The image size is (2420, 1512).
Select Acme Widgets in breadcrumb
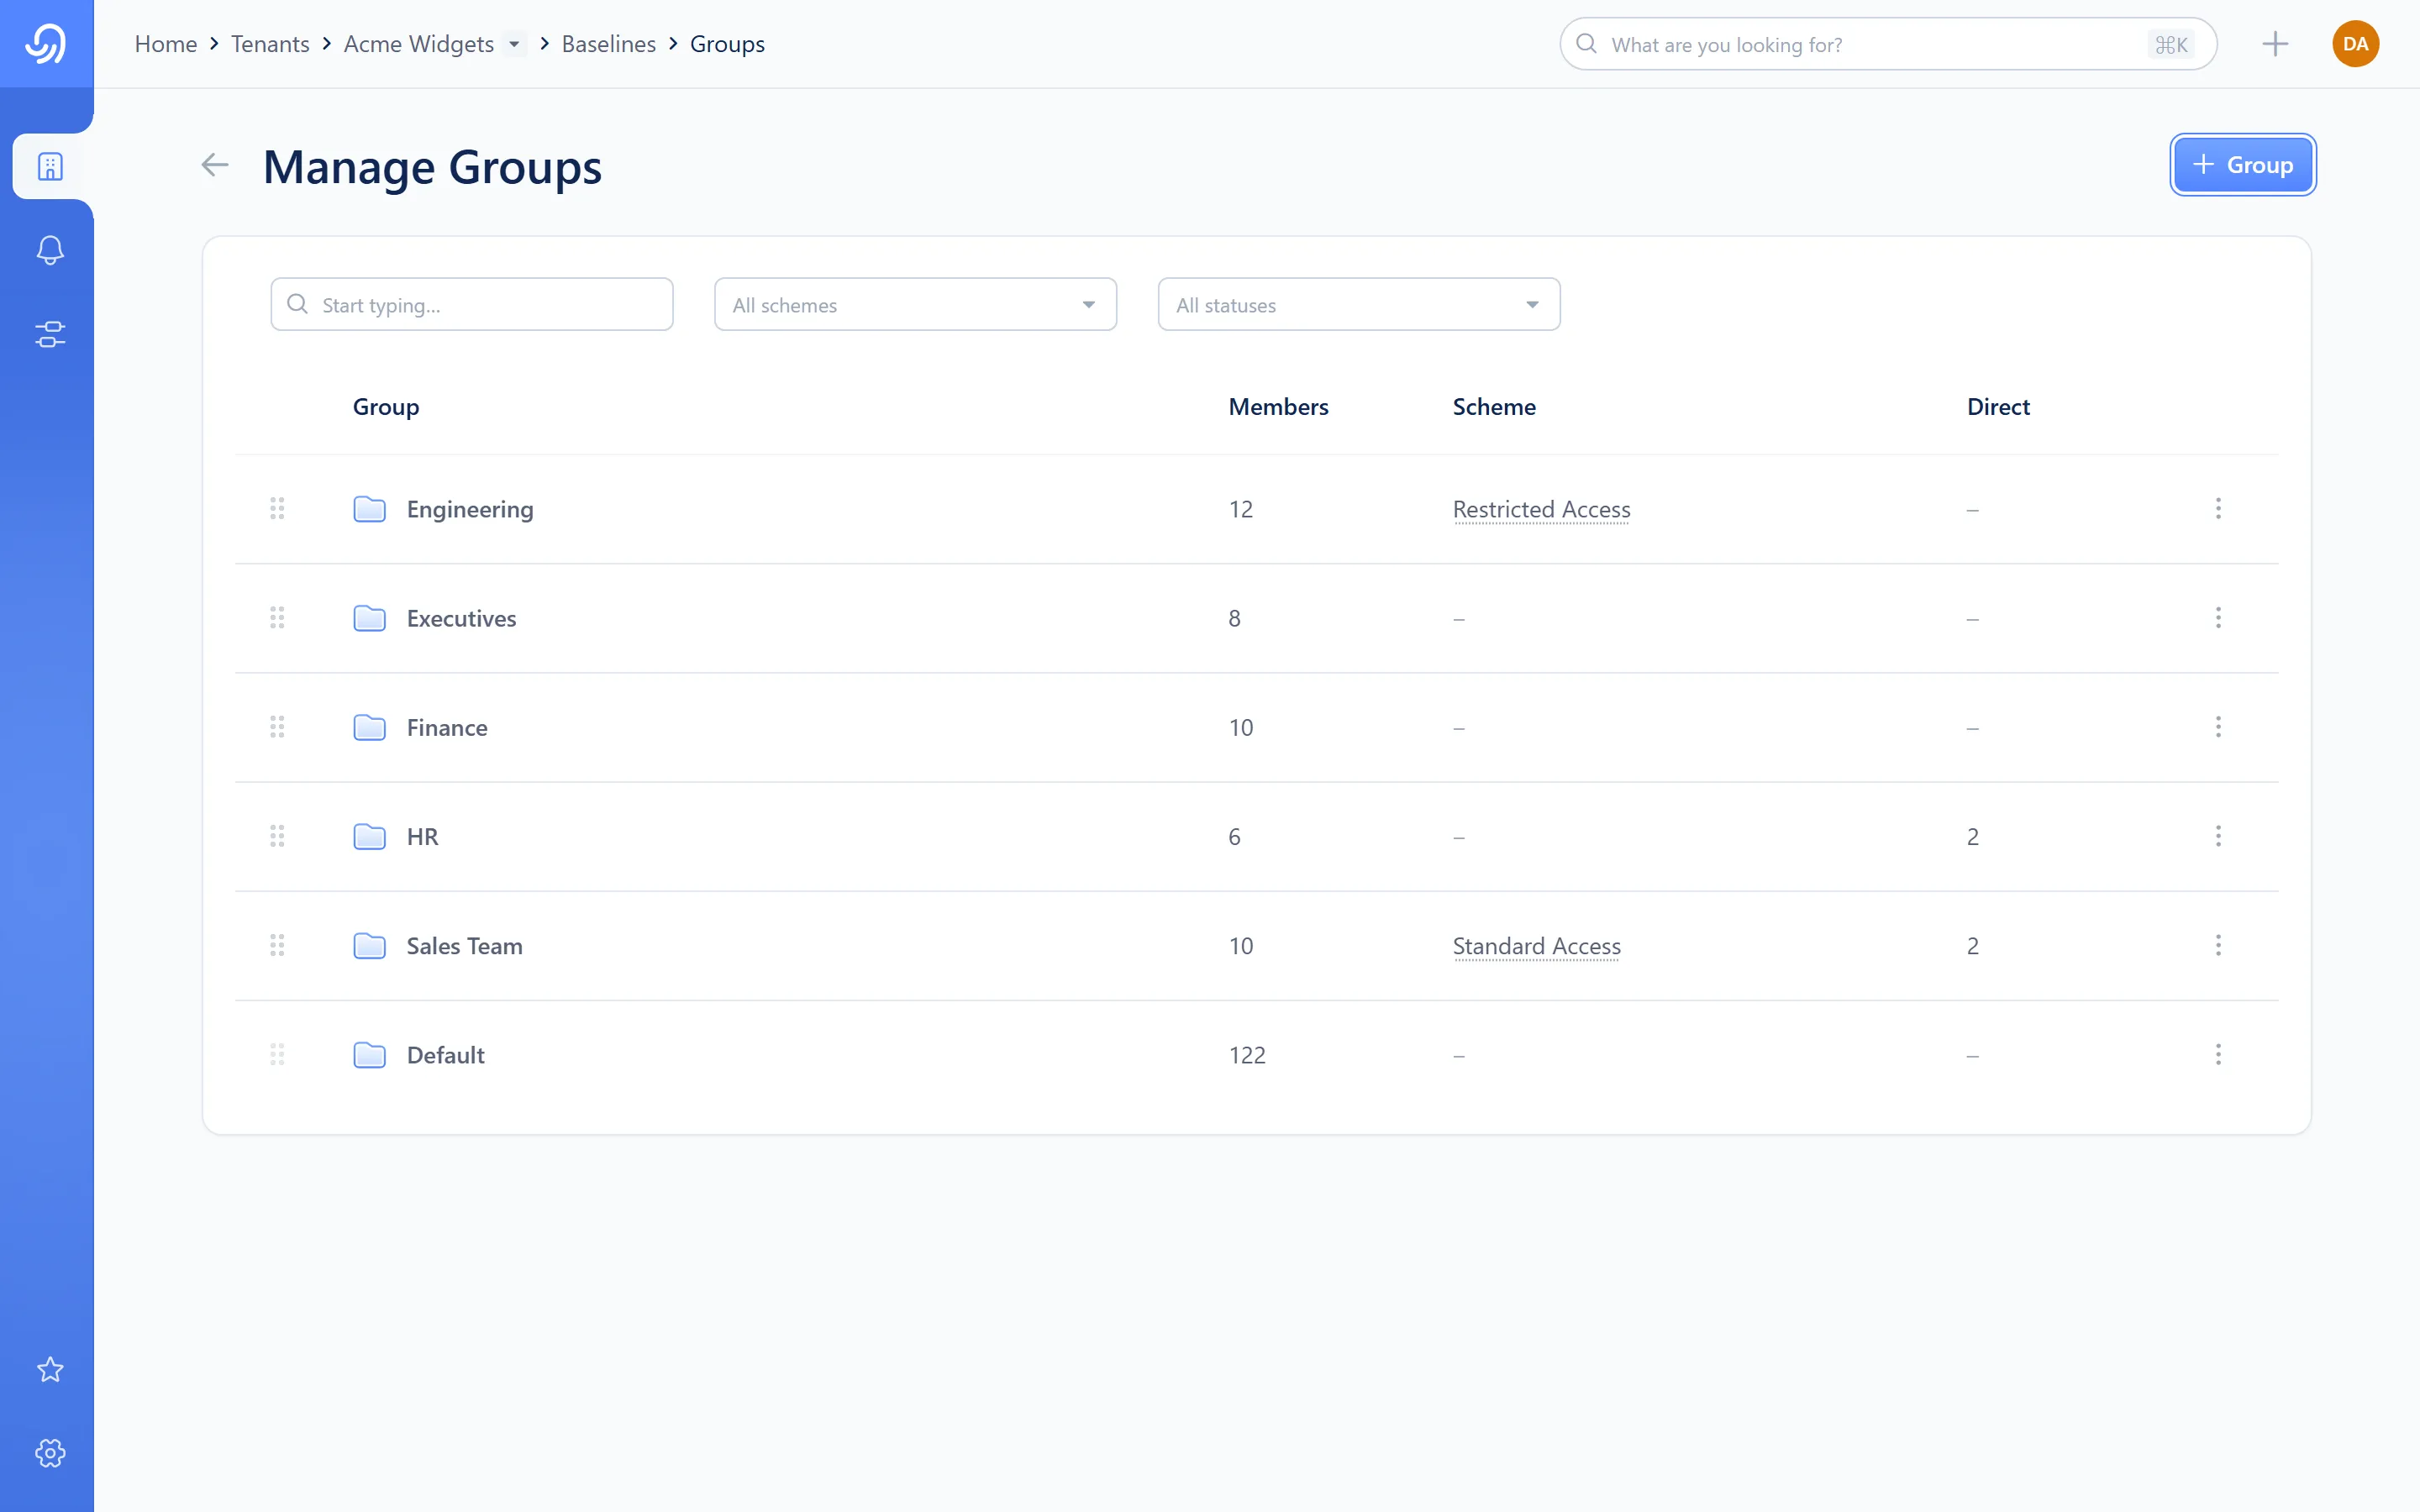(419, 44)
